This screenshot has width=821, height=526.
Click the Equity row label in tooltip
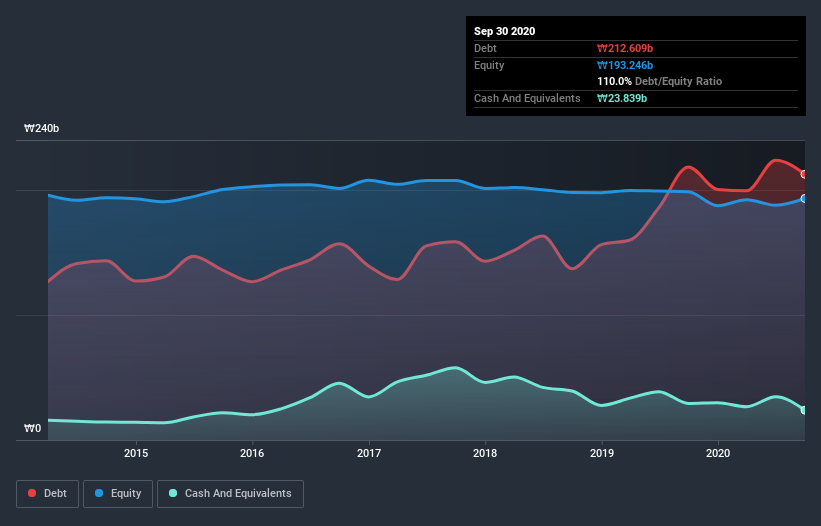tap(489, 65)
